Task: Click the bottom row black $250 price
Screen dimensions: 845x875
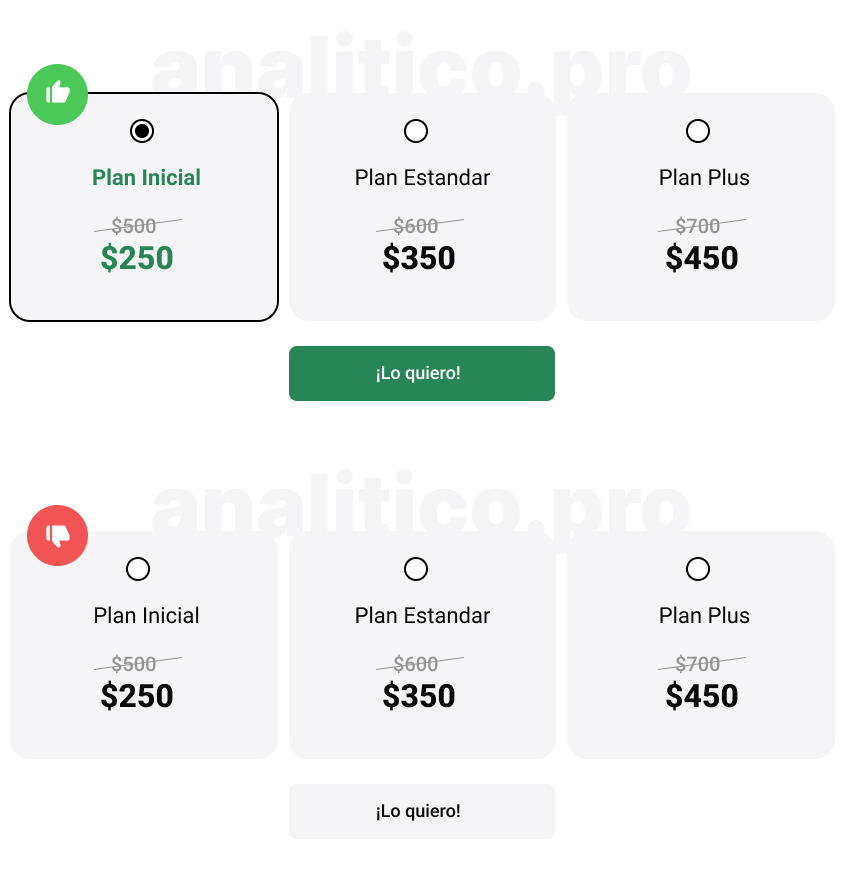Action: [137, 696]
